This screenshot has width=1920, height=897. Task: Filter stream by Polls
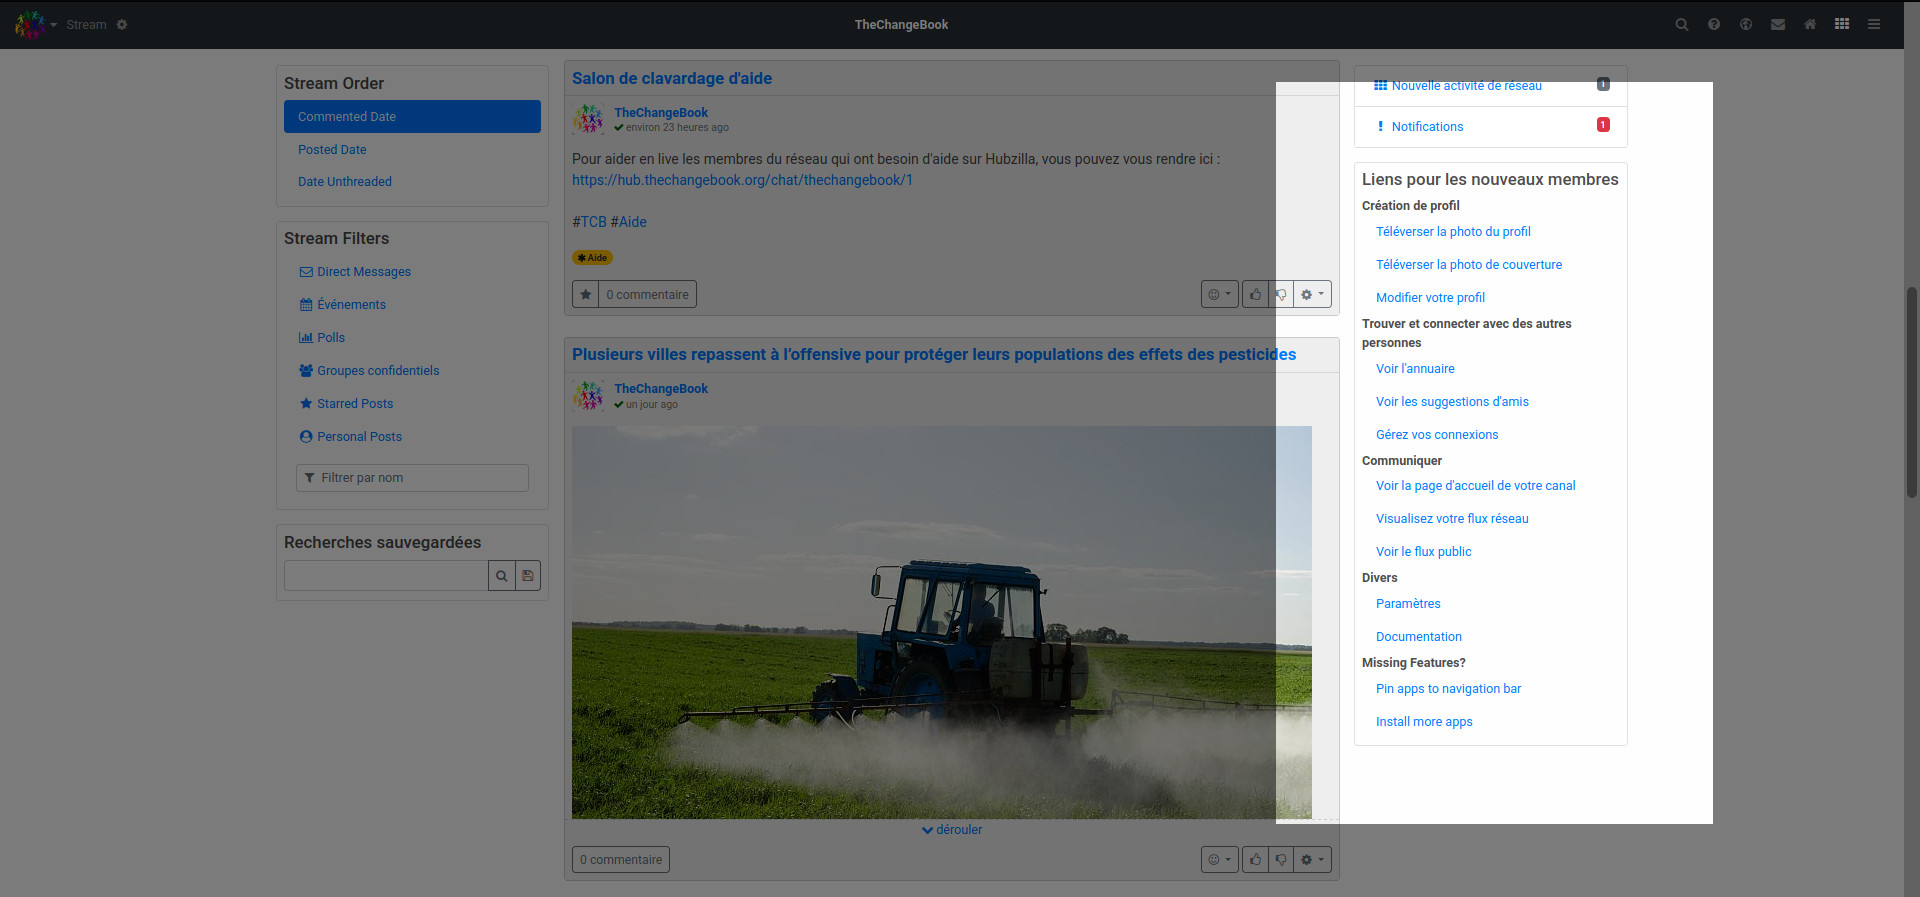point(322,338)
